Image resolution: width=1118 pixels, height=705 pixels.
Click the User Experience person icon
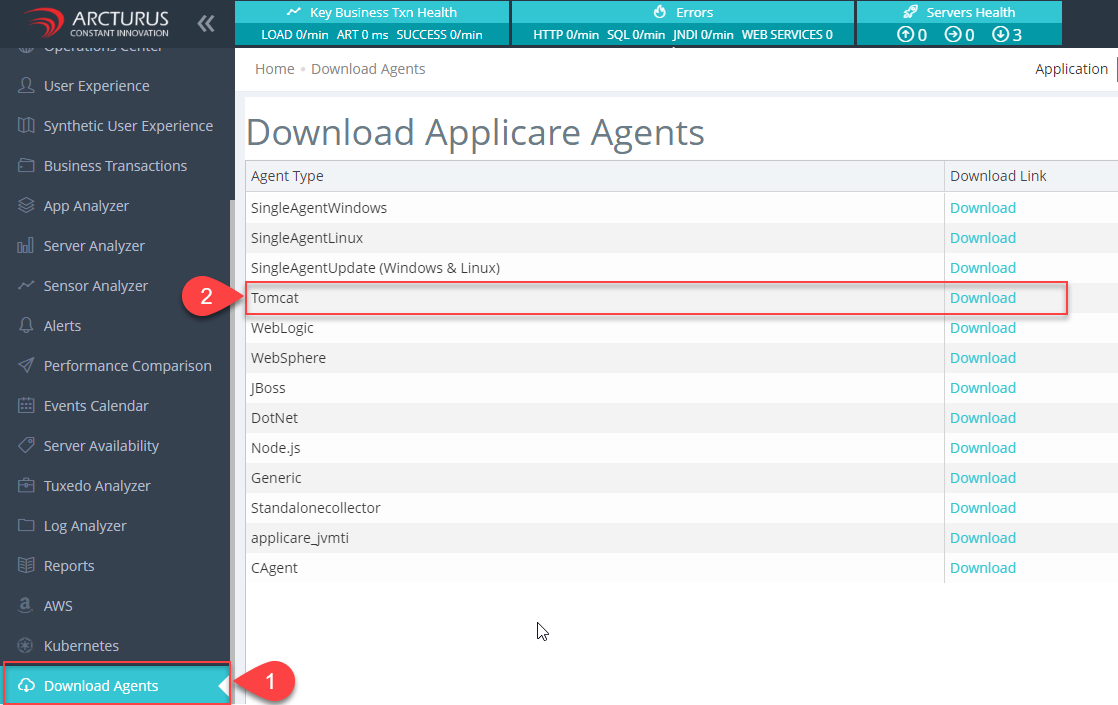pyautogui.click(x=26, y=86)
